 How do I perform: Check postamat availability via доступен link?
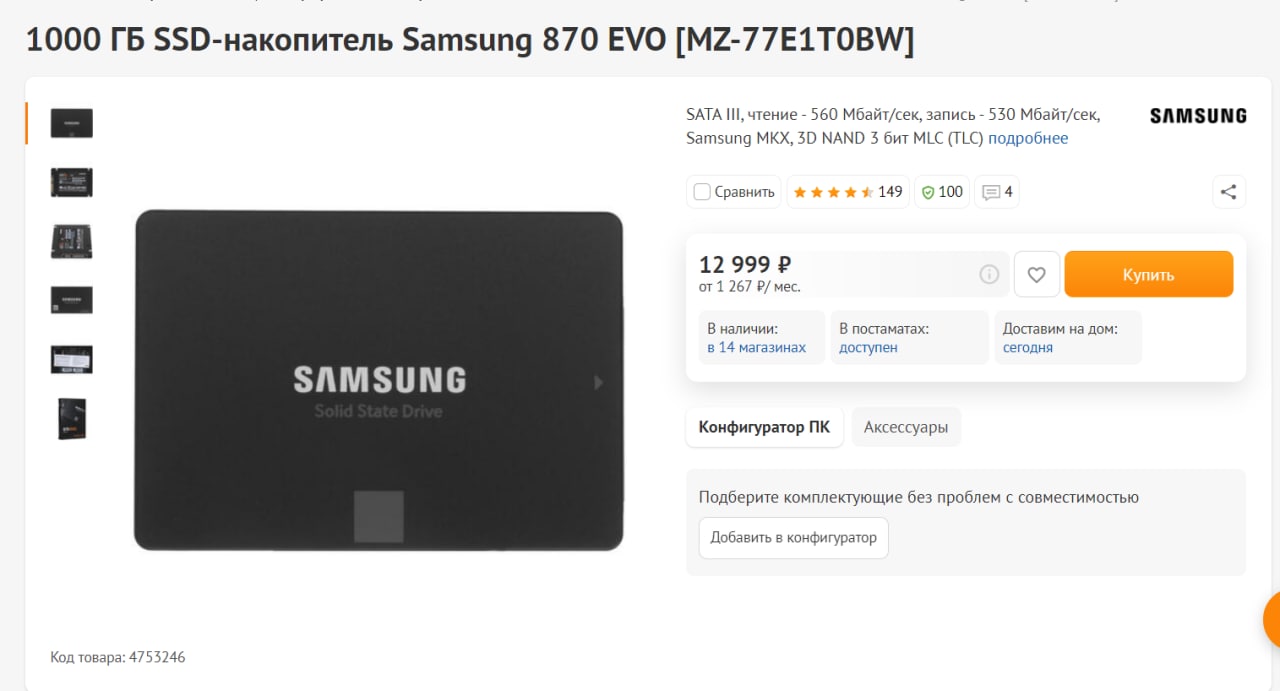pos(868,347)
